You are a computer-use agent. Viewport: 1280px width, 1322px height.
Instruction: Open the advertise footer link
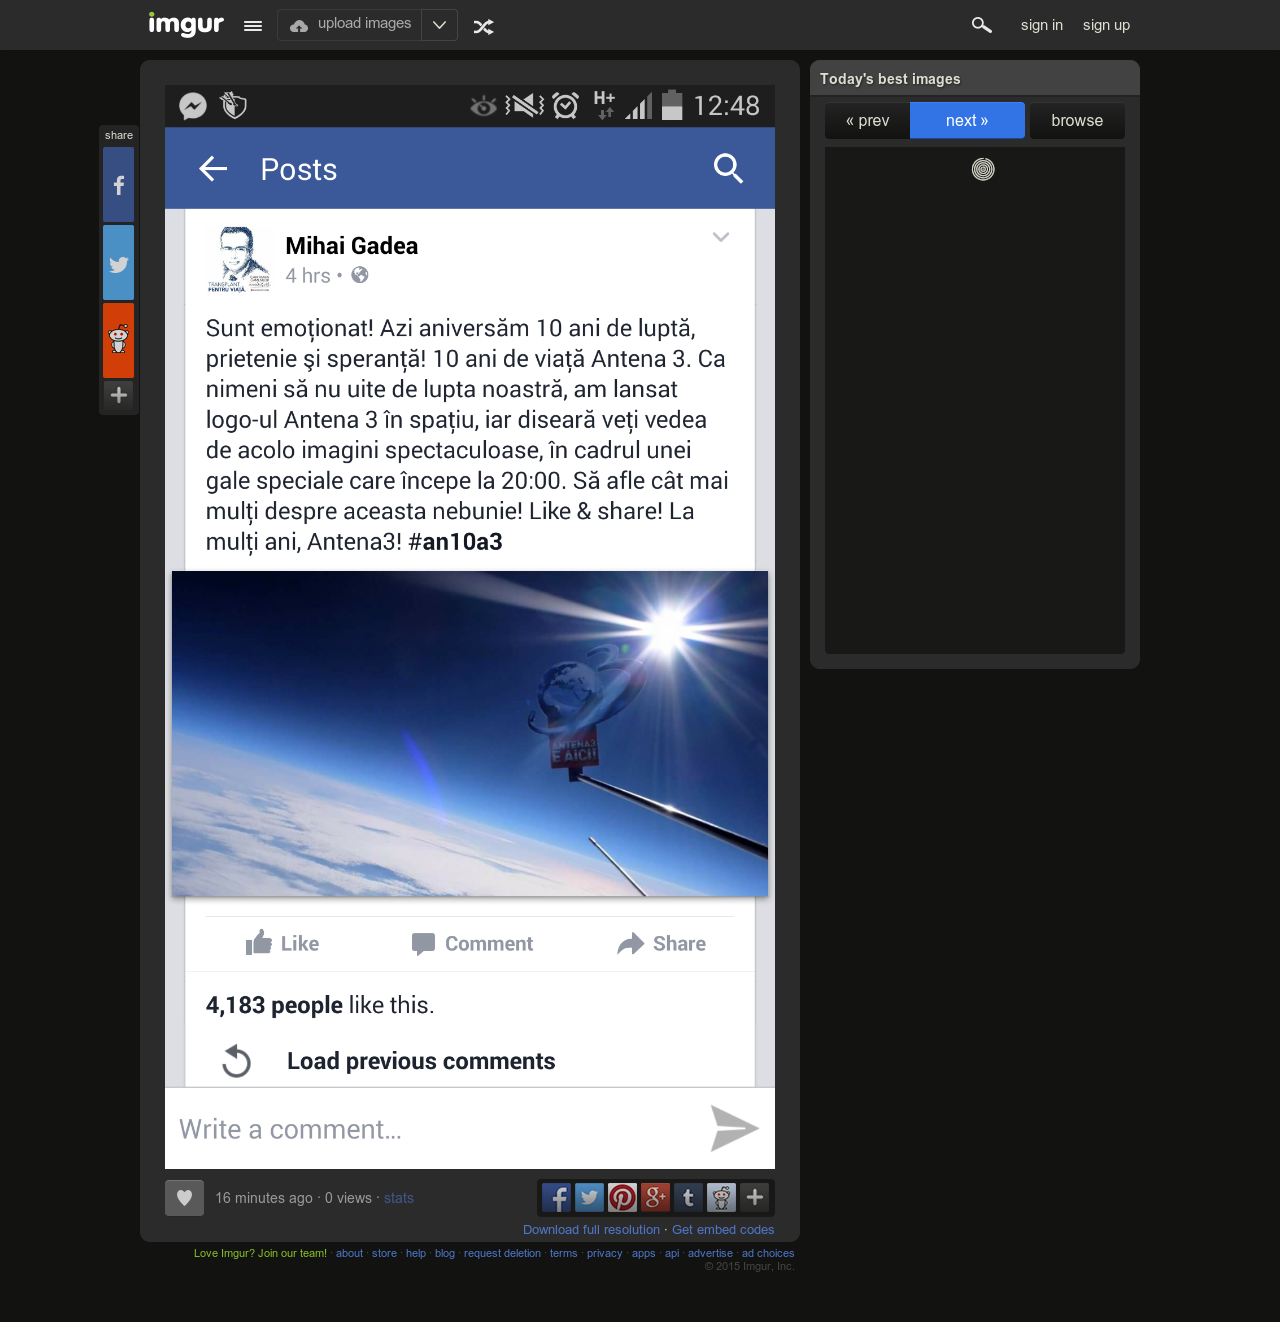coord(710,1253)
